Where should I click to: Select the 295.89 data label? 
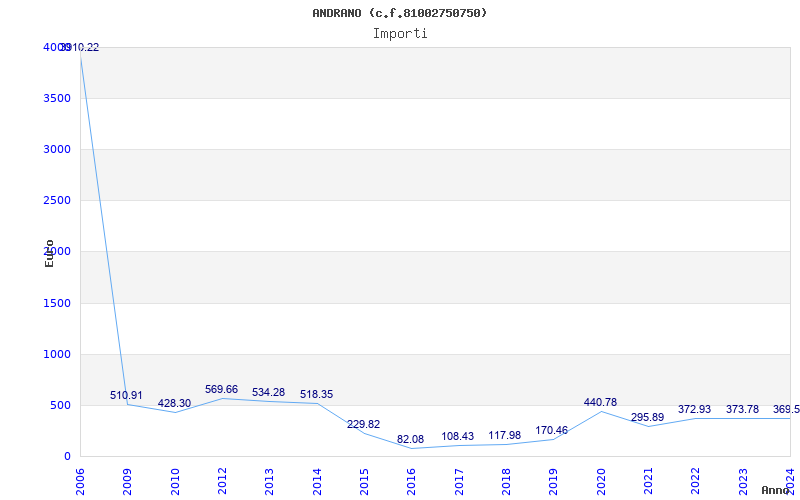click(x=647, y=418)
